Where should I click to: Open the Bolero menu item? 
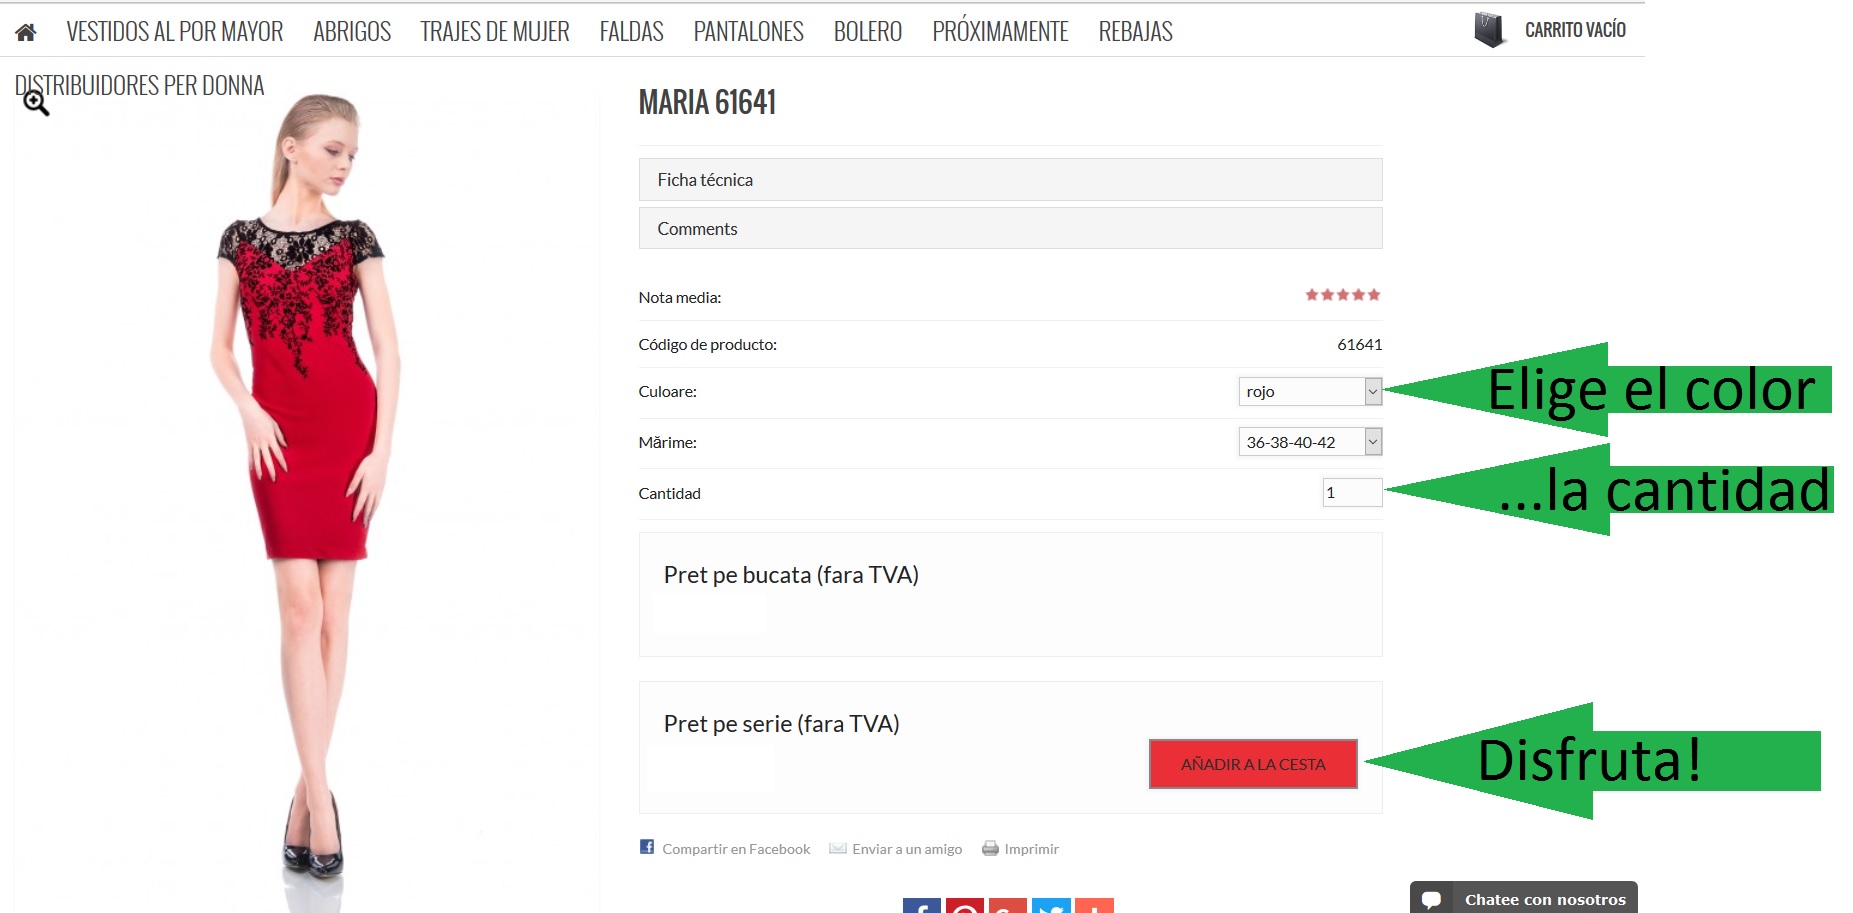pos(868,32)
